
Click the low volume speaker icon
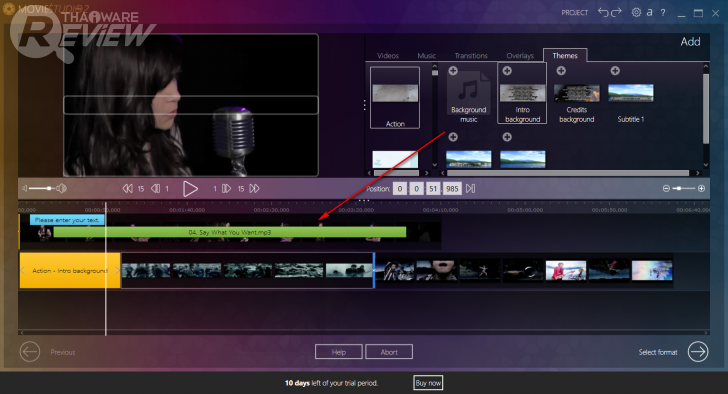click(25, 188)
